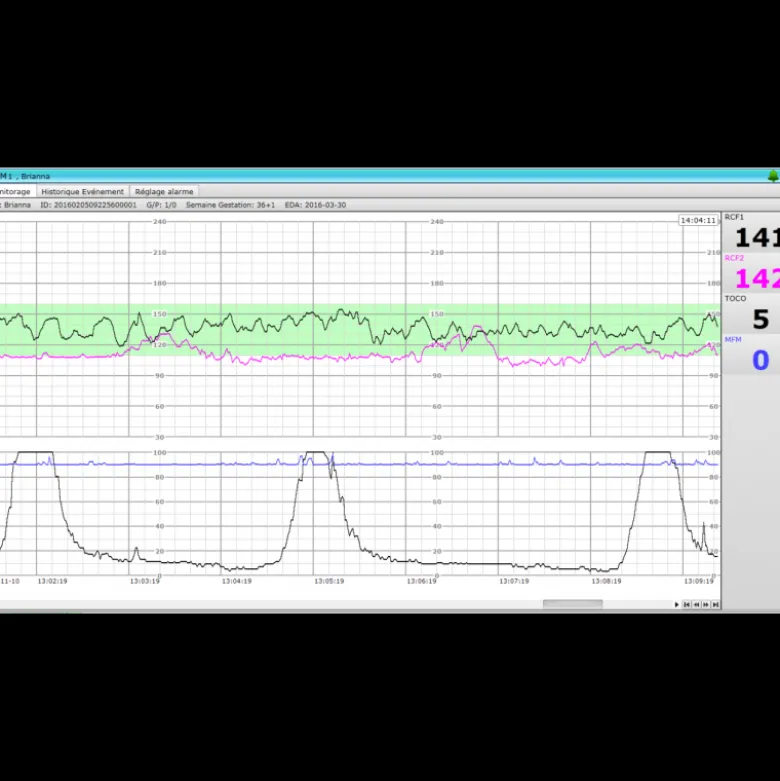This screenshot has height=781, width=780.
Task: Select the magenta RCF2 value 142
Action: (757, 278)
